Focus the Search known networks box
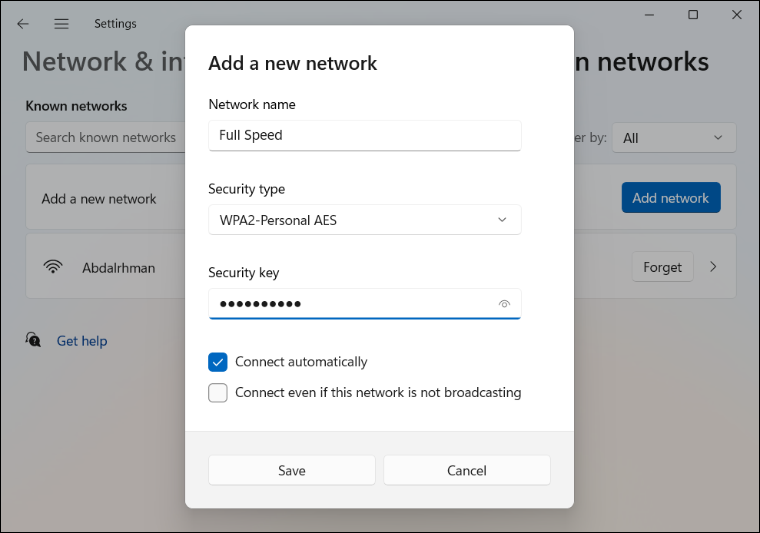 point(106,138)
